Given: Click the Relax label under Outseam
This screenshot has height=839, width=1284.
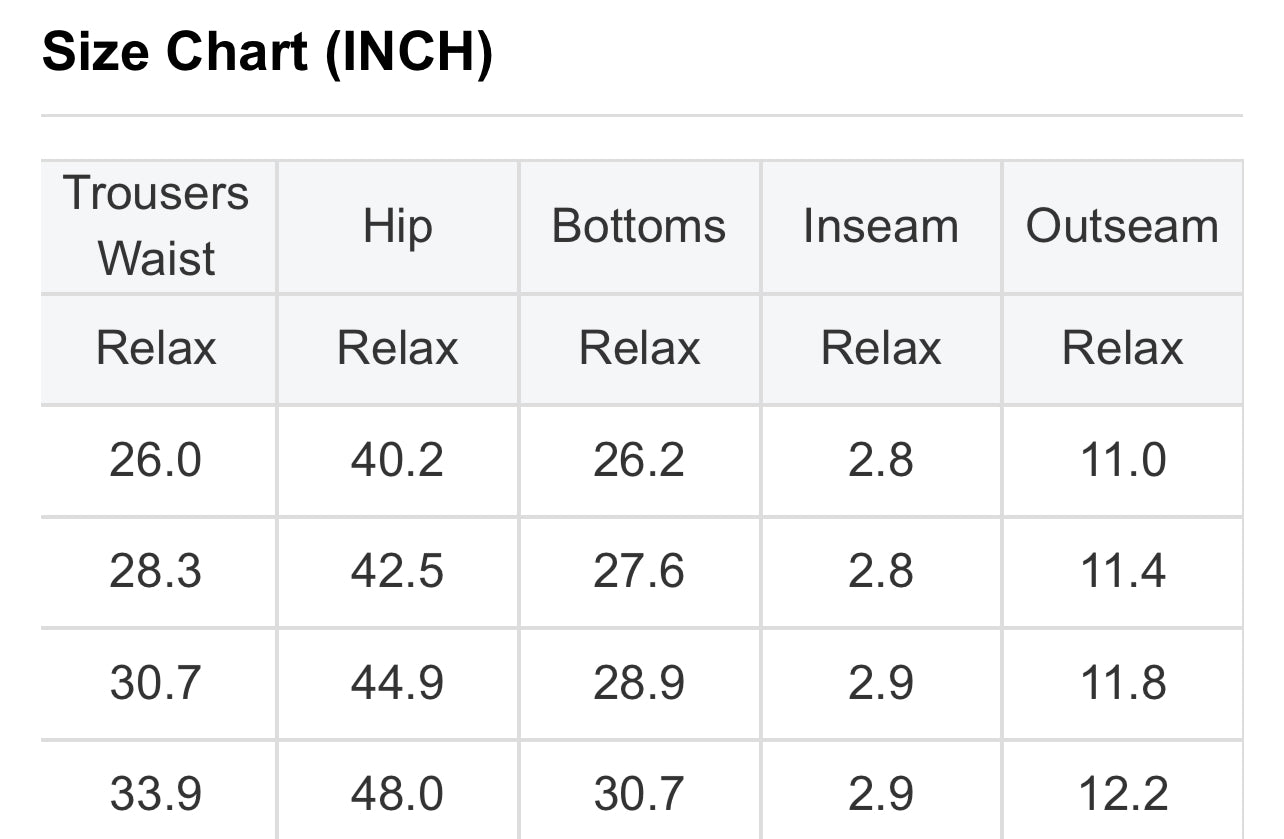Looking at the screenshot, I should pos(1122,348).
